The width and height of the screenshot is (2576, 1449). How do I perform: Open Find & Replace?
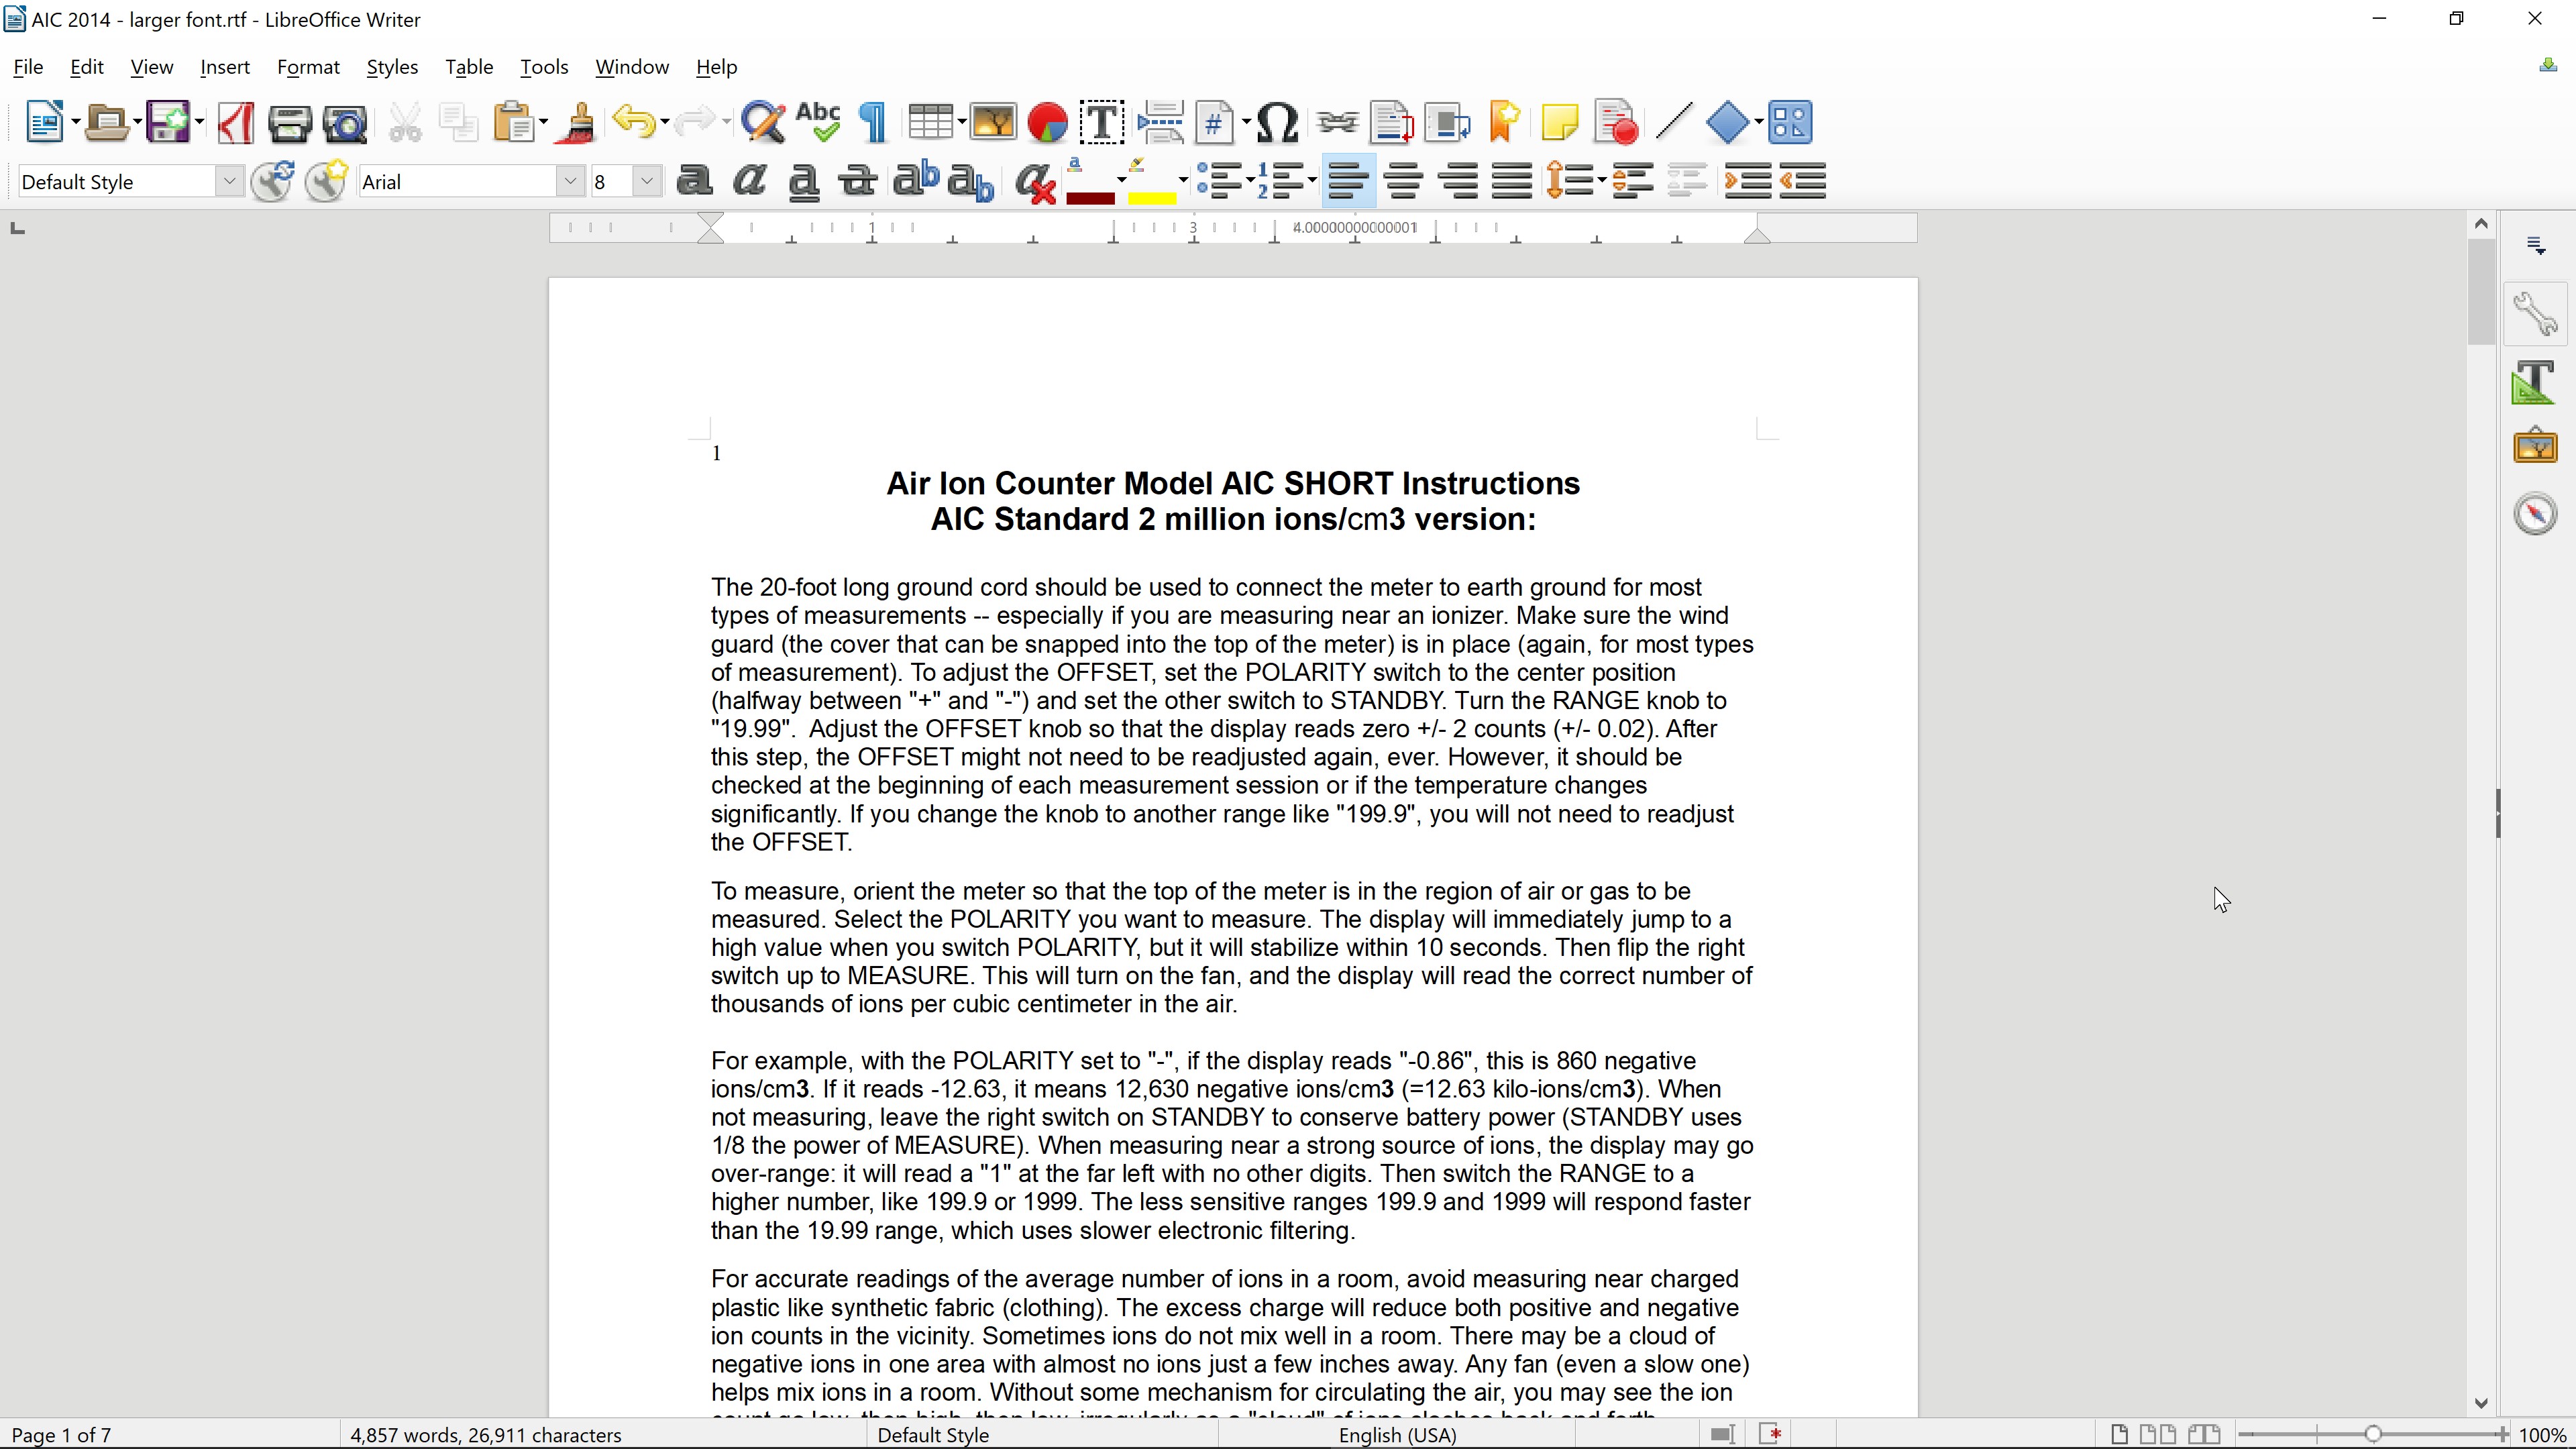point(764,123)
